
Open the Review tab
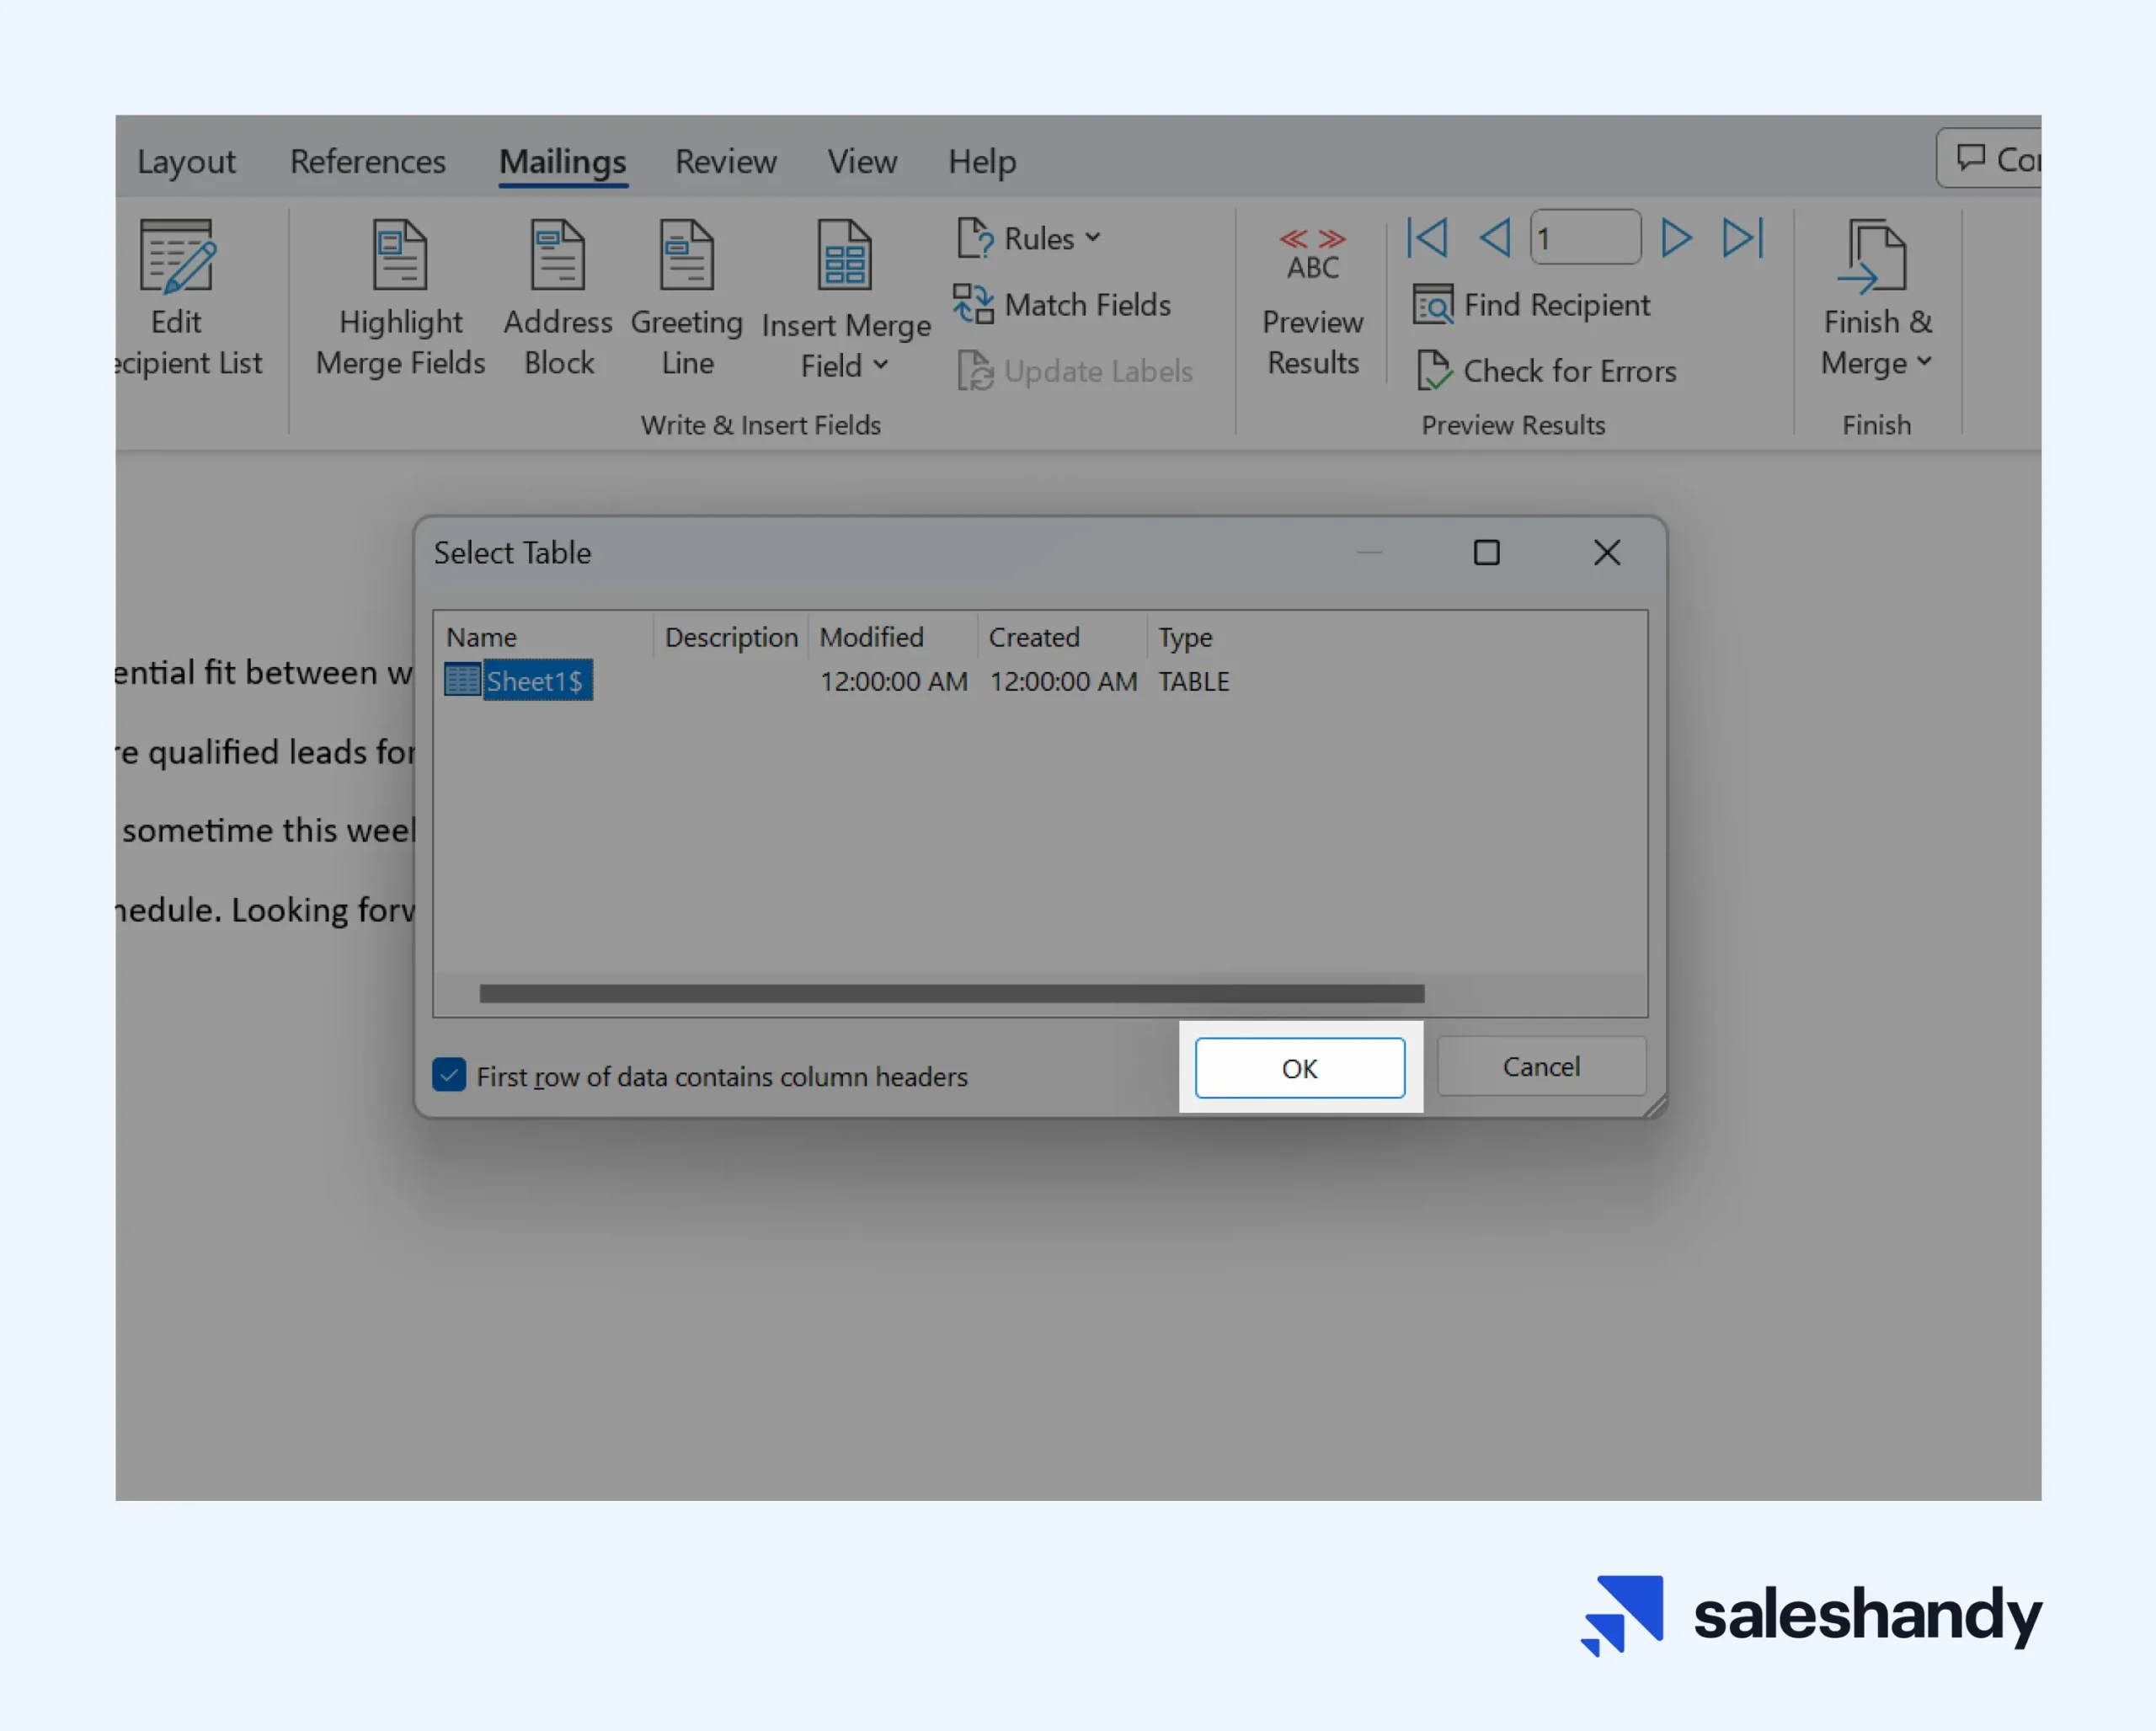pos(726,161)
